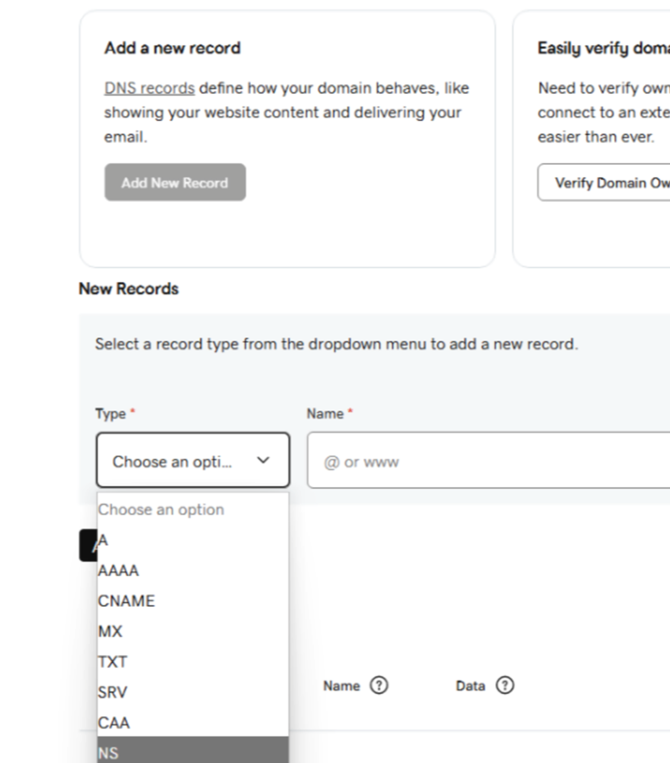670x763 pixels.
Task: Click the help icon beside Name column
Action: pos(379,686)
